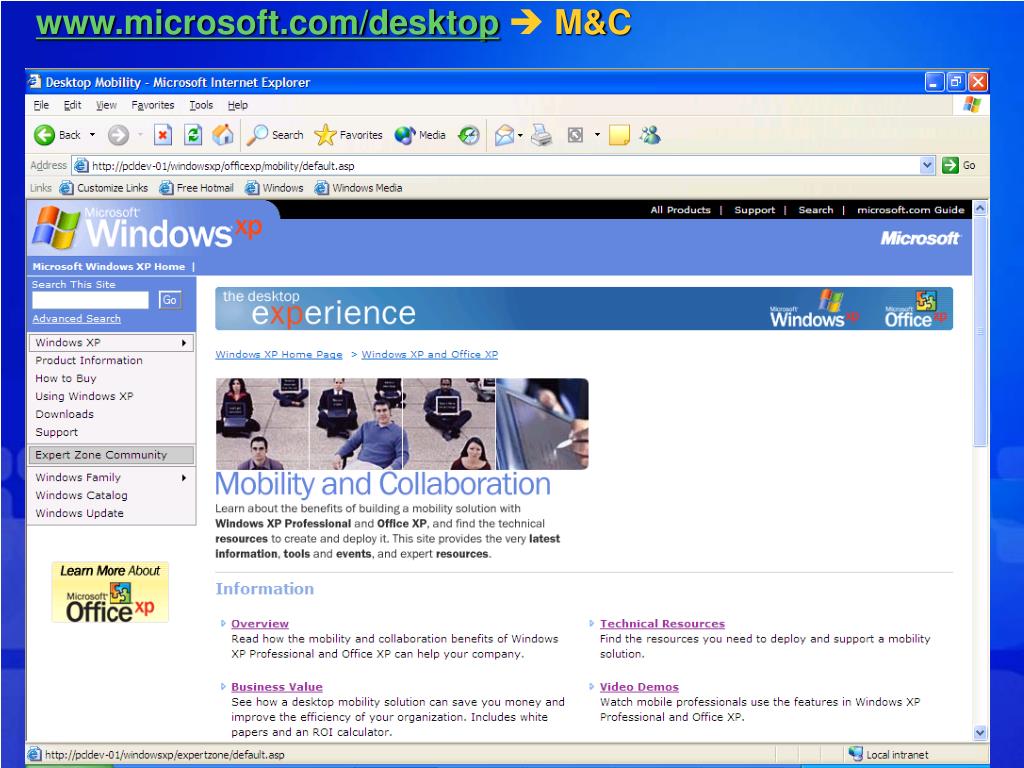
Task: Open the Business Value link
Action: [x=277, y=687]
